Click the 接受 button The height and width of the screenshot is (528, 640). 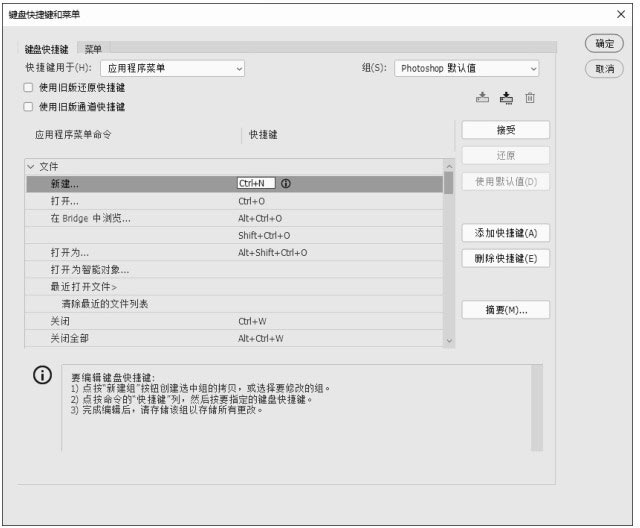(505, 130)
